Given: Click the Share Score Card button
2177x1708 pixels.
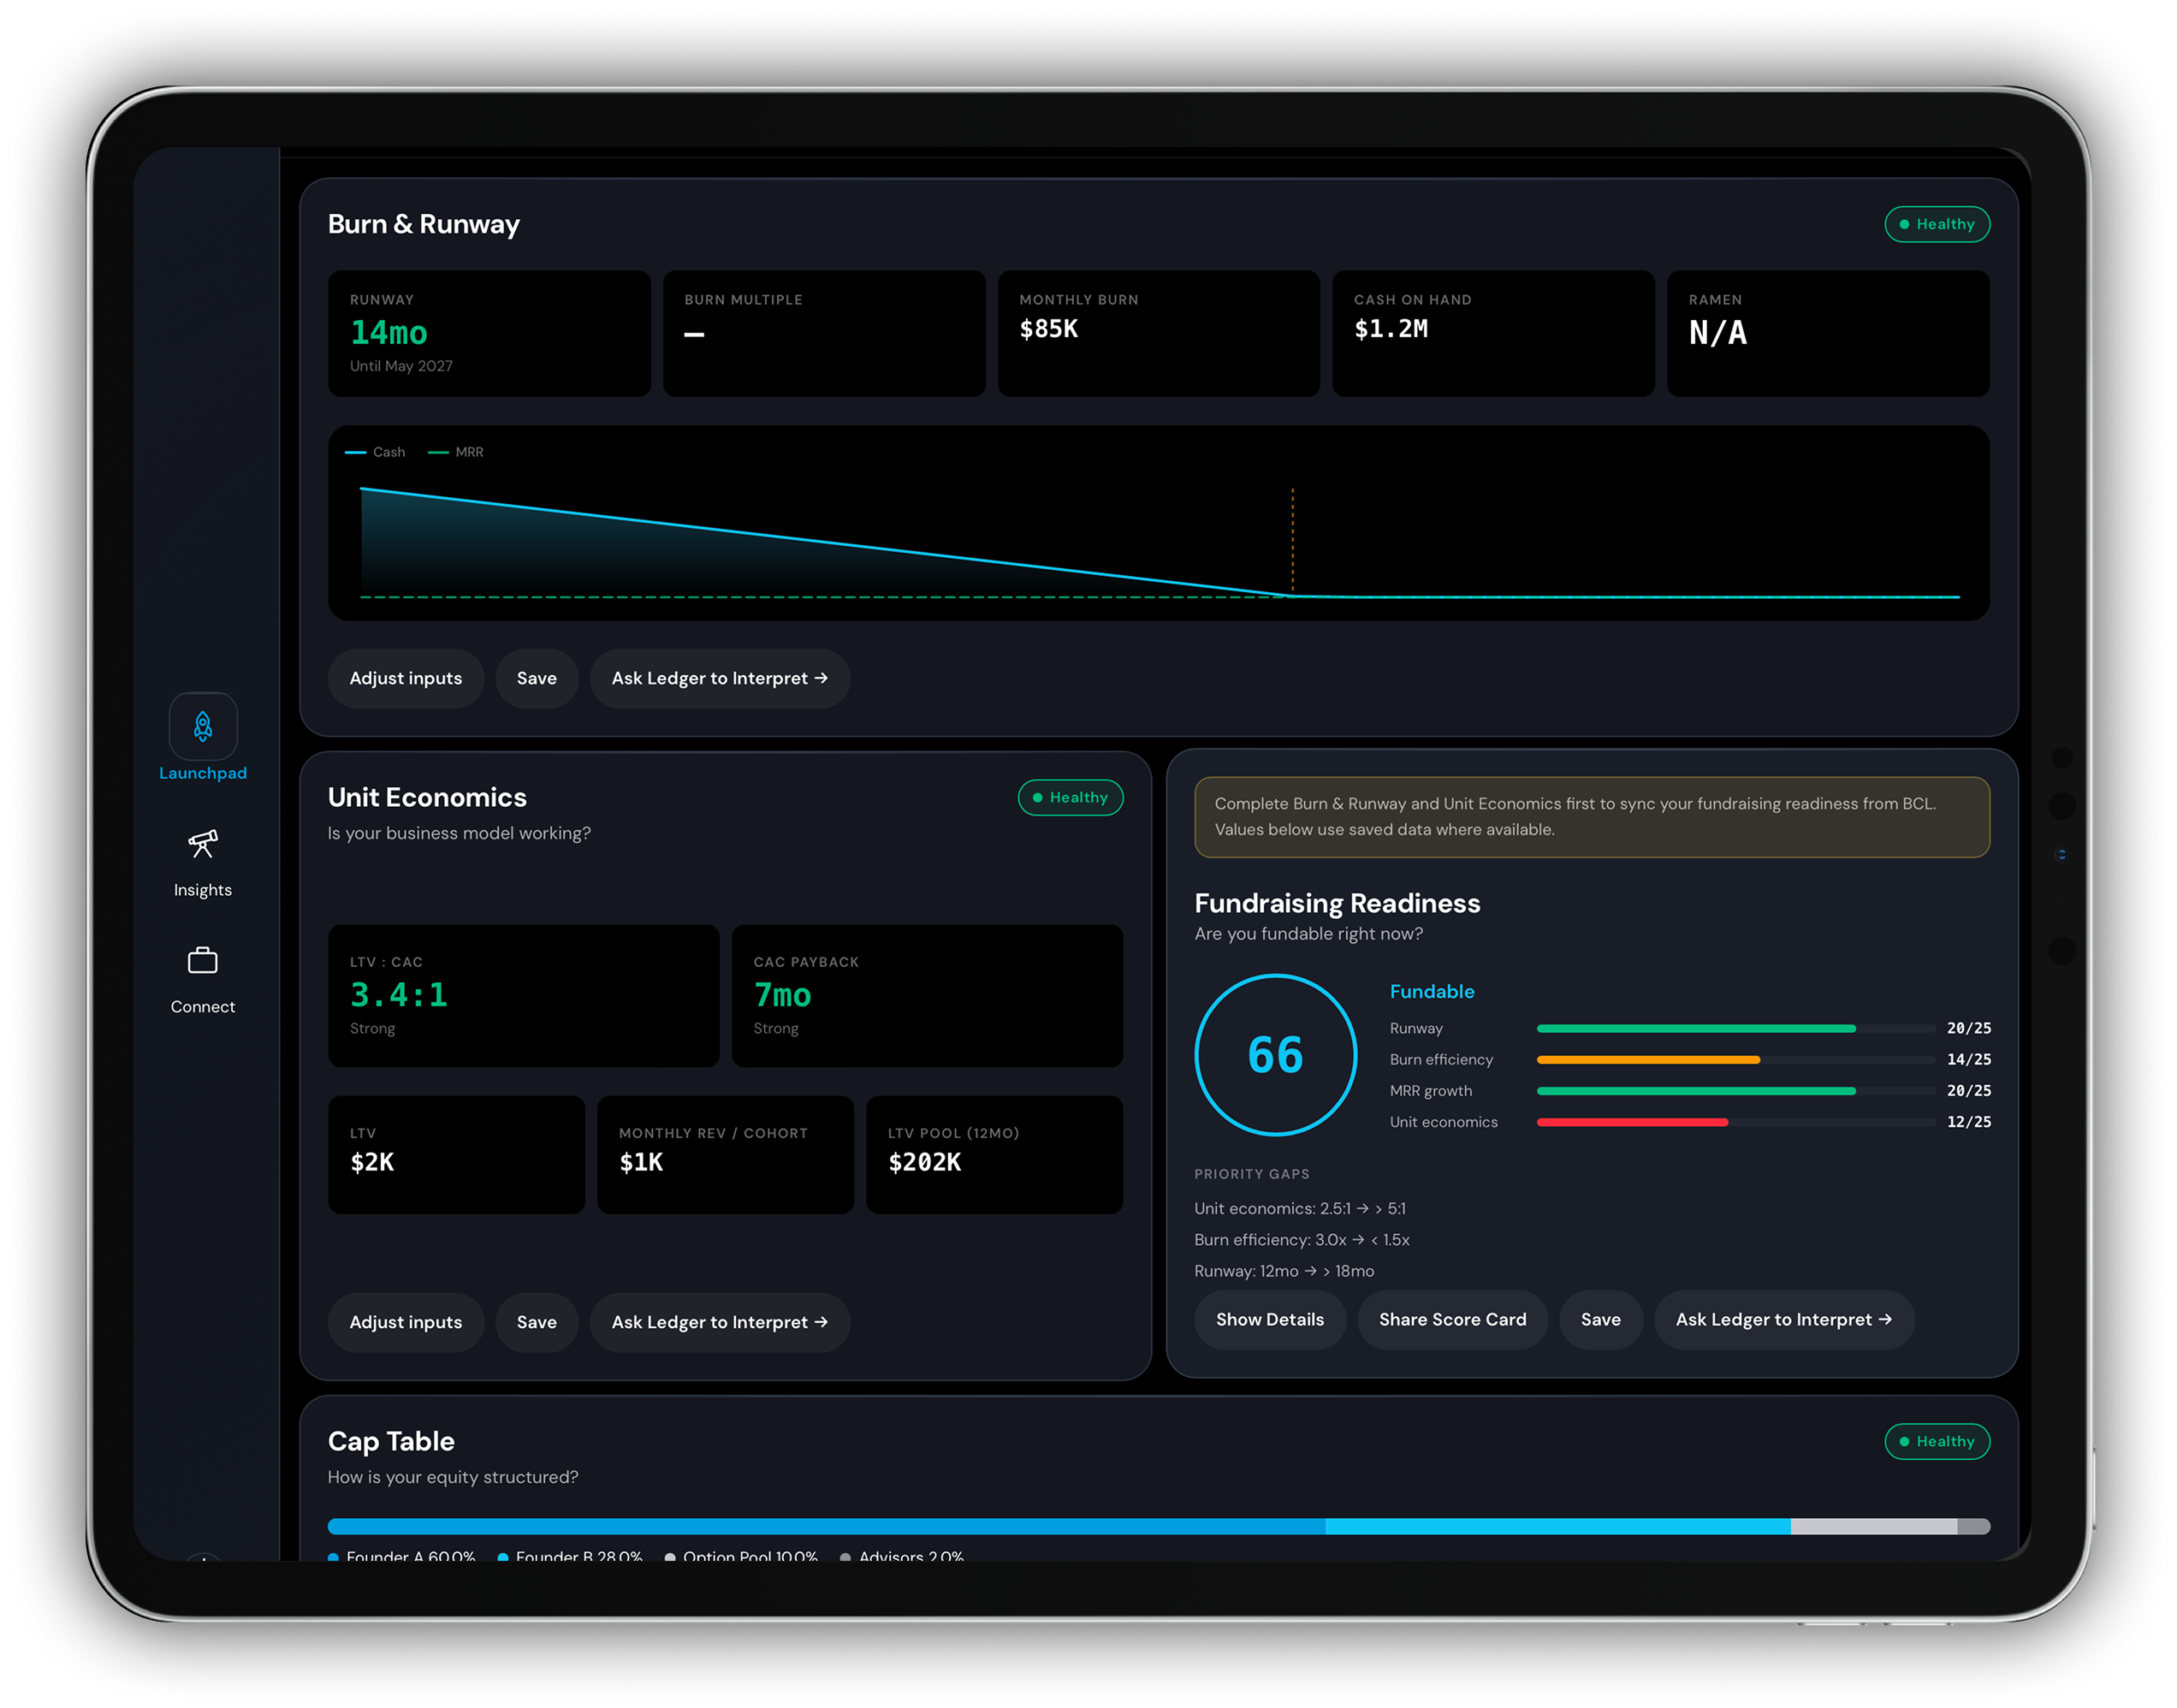Looking at the screenshot, I should (x=1452, y=1319).
